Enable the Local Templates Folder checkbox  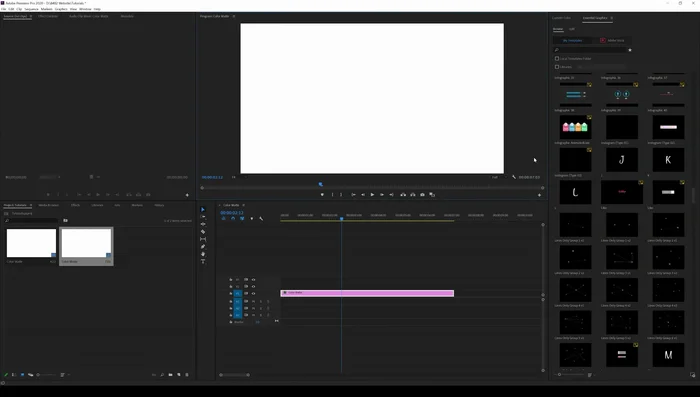pyautogui.click(x=557, y=59)
